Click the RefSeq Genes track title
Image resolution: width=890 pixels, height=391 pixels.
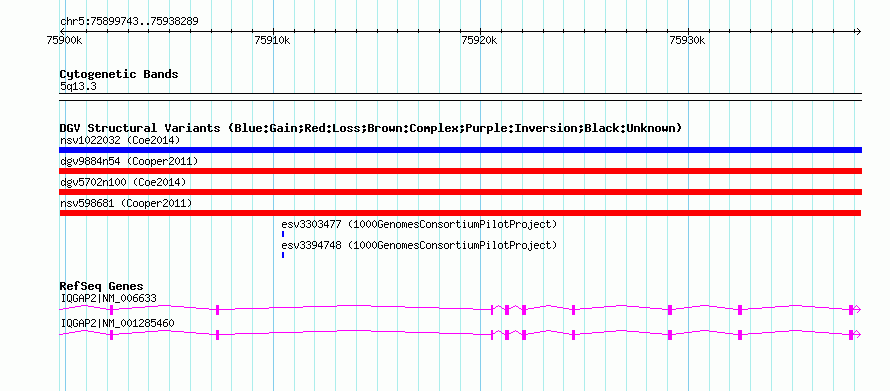tap(101, 286)
